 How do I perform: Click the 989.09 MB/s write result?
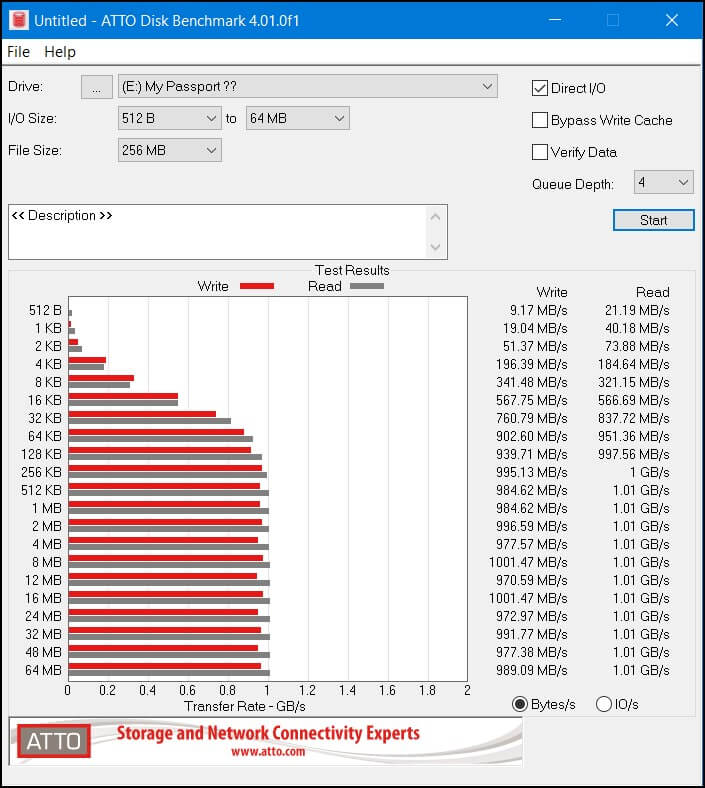click(x=532, y=670)
